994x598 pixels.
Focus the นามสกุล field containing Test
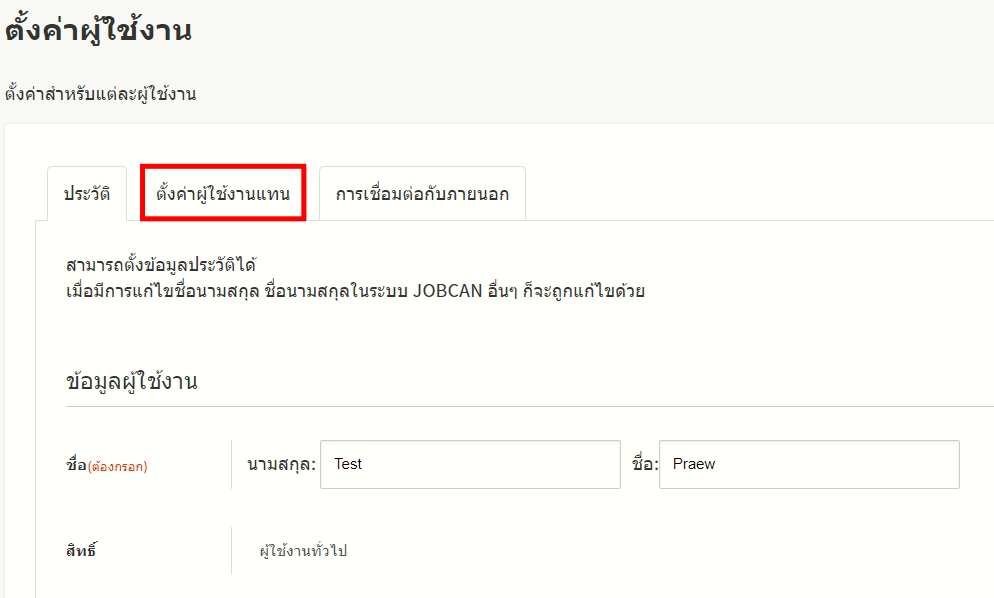tap(470, 464)
